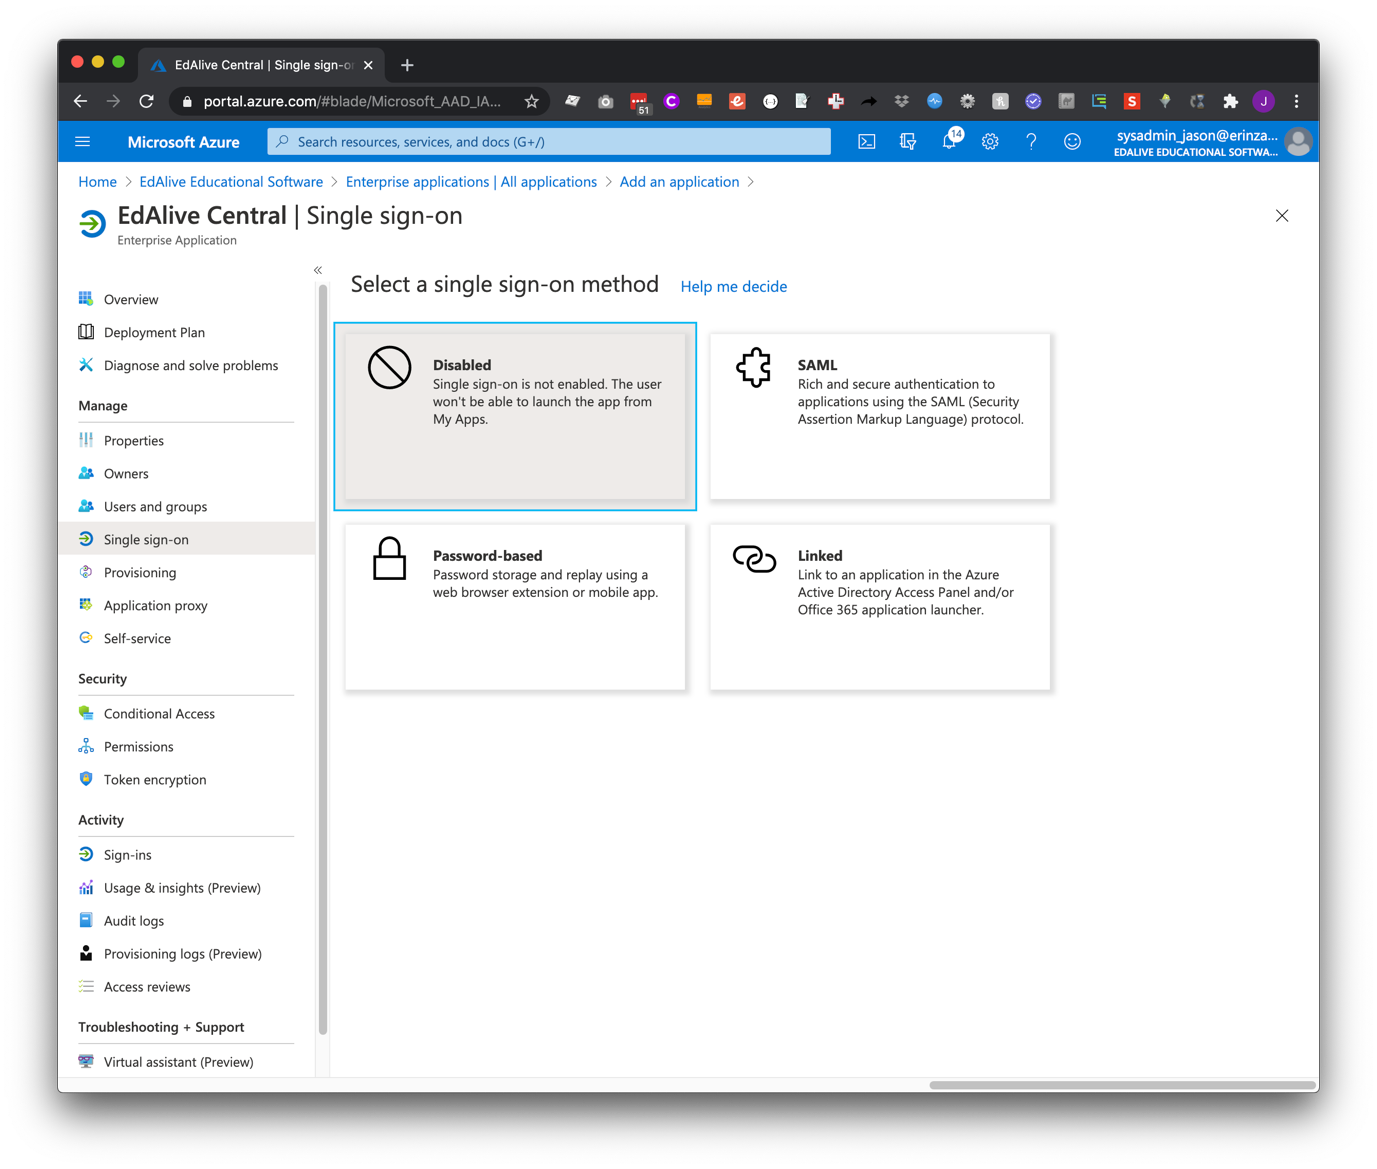Close the Single sign-on blade
Viewport: 1377px width, 1169px height.
[1282, 216]
